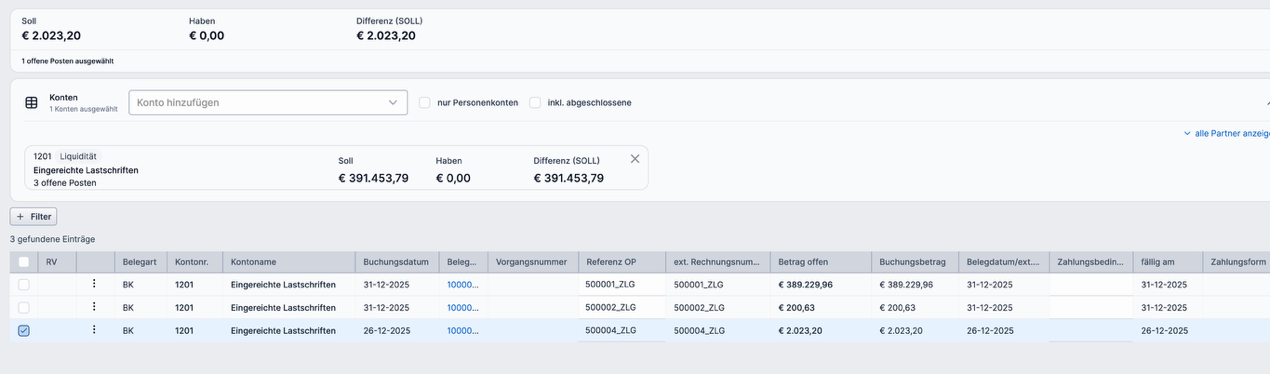Toggle select-all checkbox in table header
The width and height of the screenshot is (1270, 374).
(x=24, y=262)
